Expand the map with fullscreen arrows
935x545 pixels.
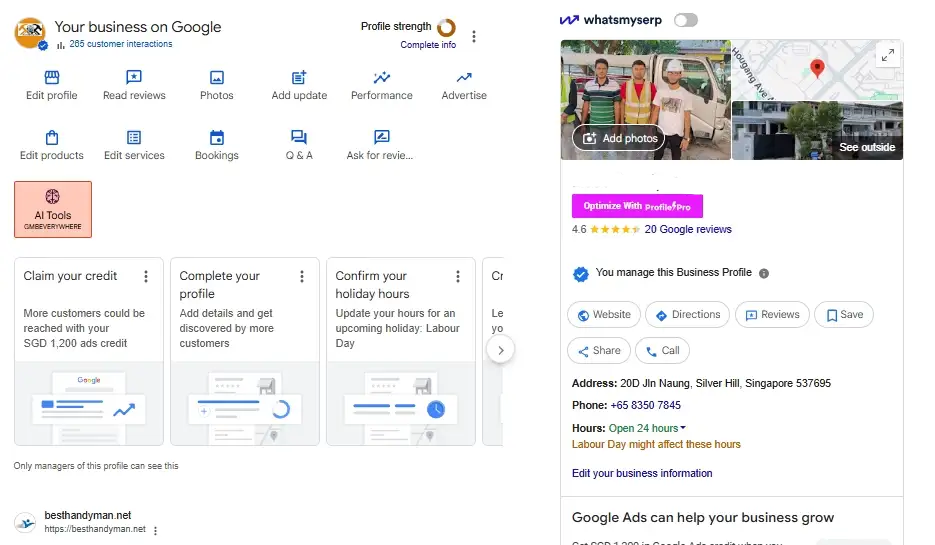click(x=888, y=55)
